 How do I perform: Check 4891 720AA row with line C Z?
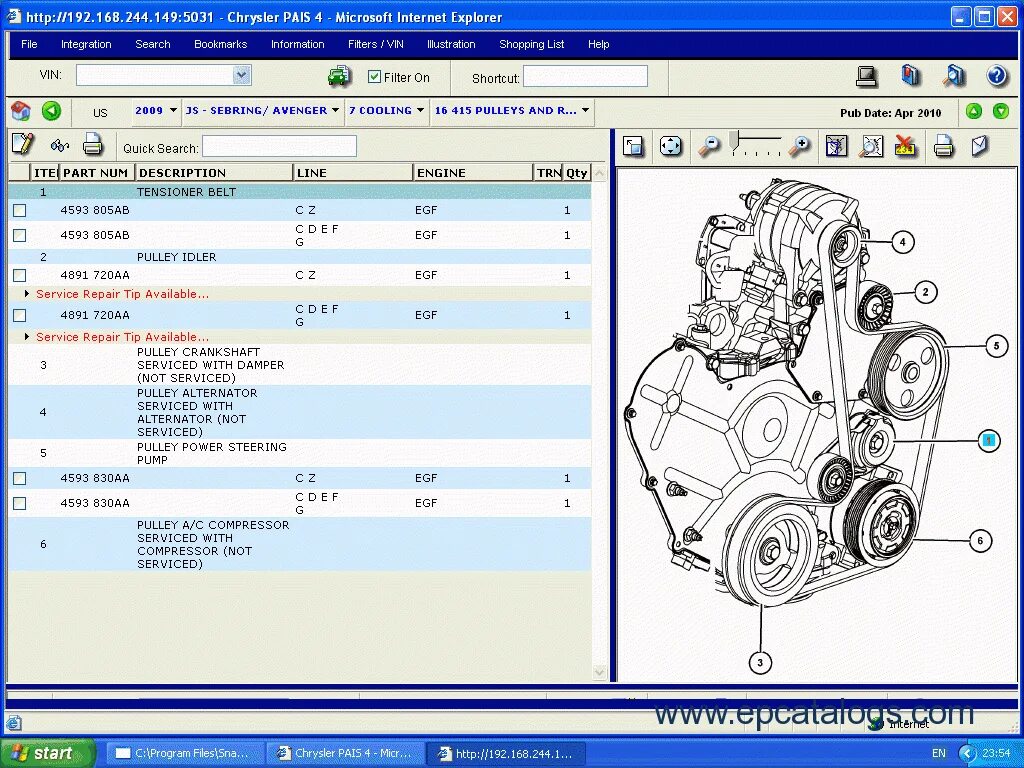click(20, 276)
